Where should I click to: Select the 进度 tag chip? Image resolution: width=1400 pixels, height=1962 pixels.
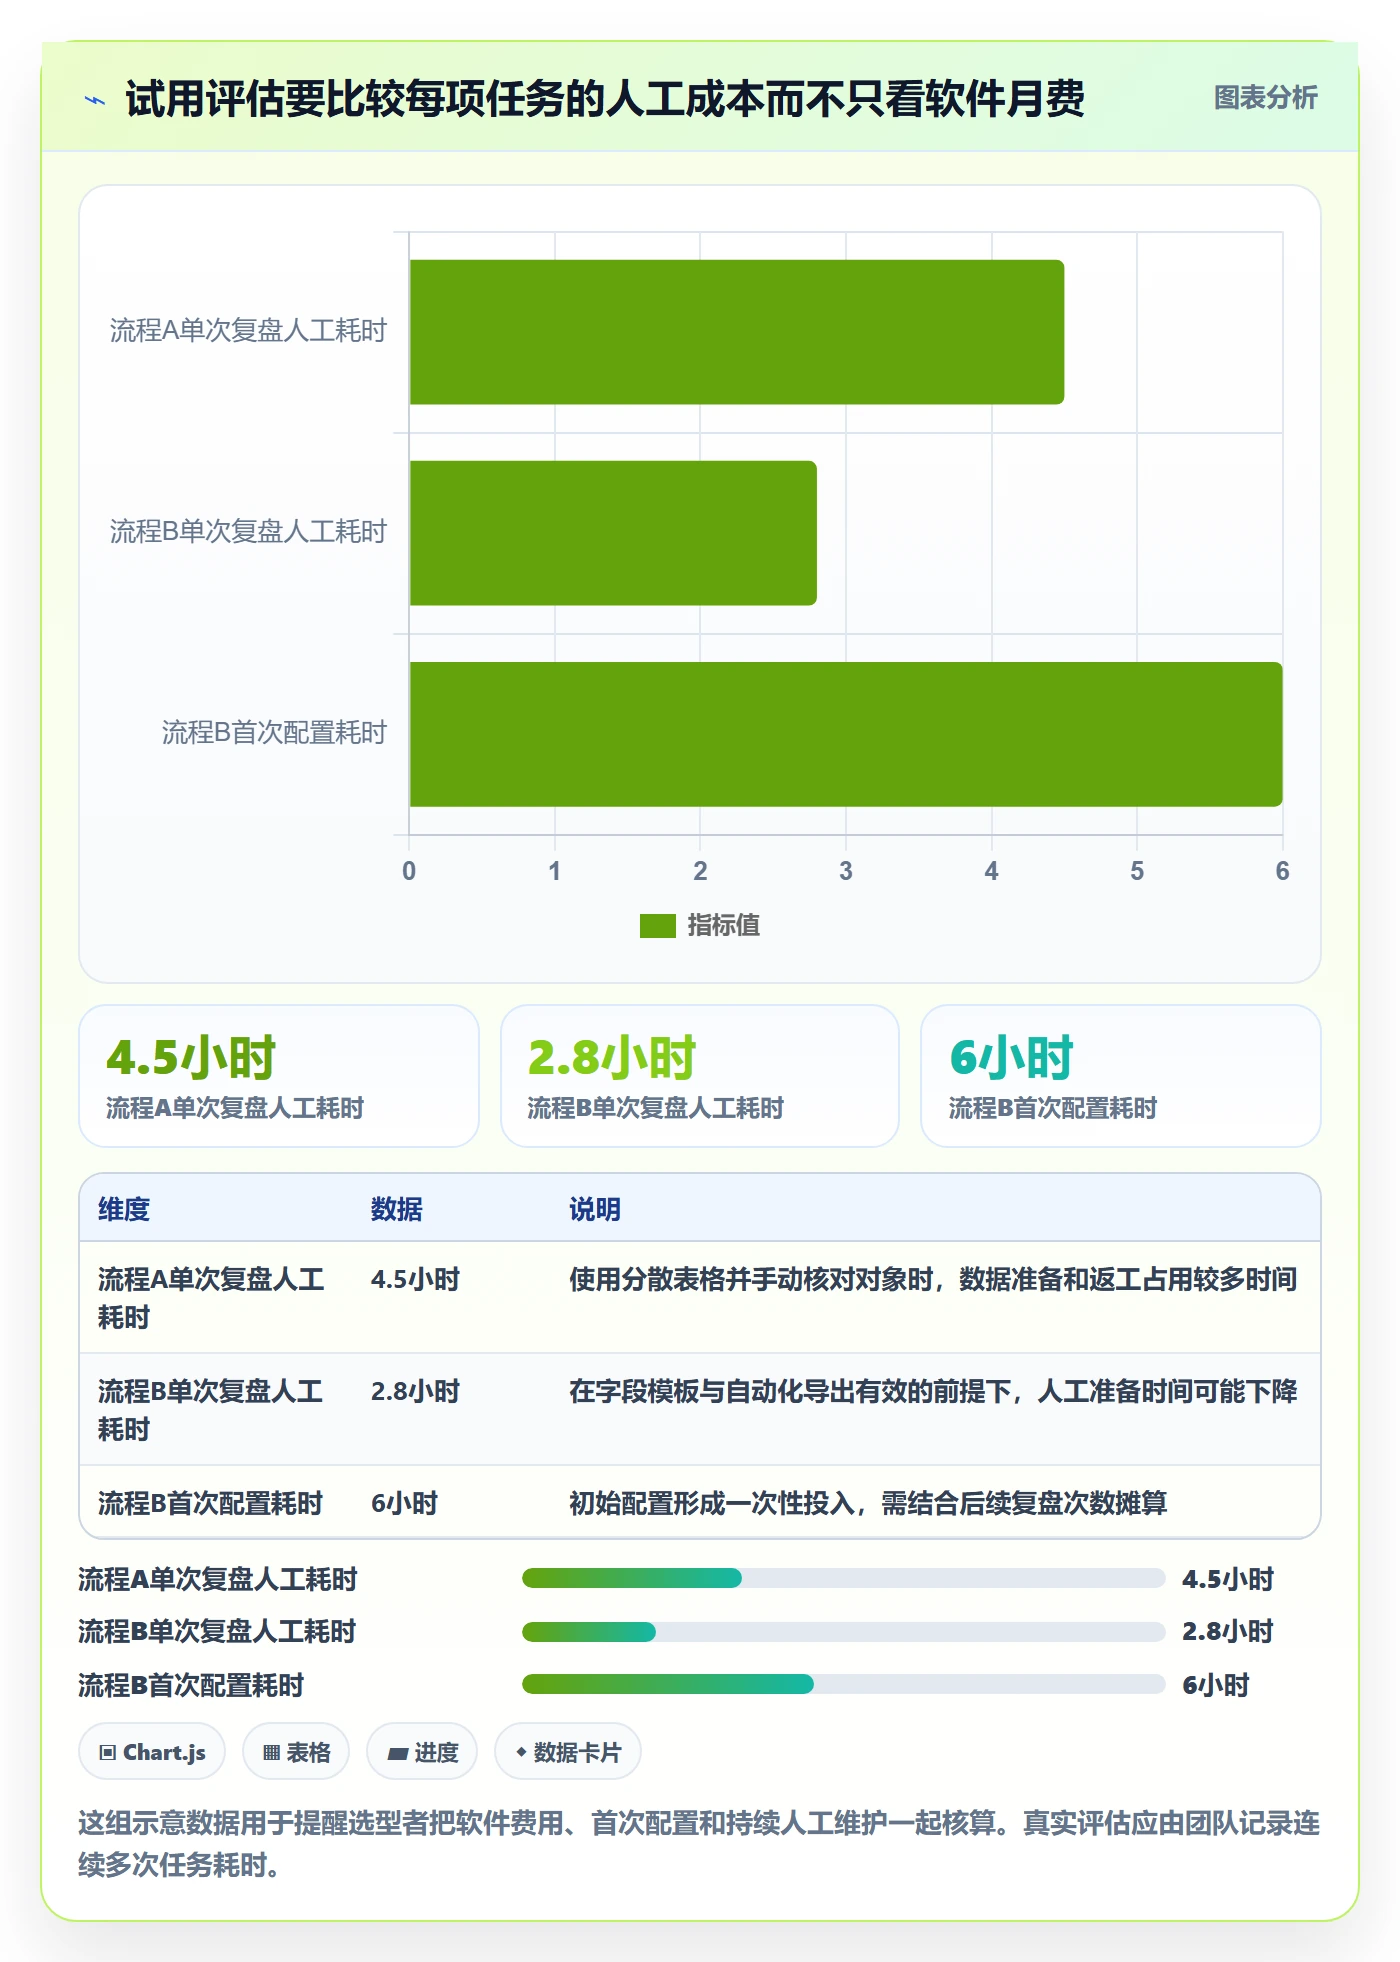pos(422,1752)
